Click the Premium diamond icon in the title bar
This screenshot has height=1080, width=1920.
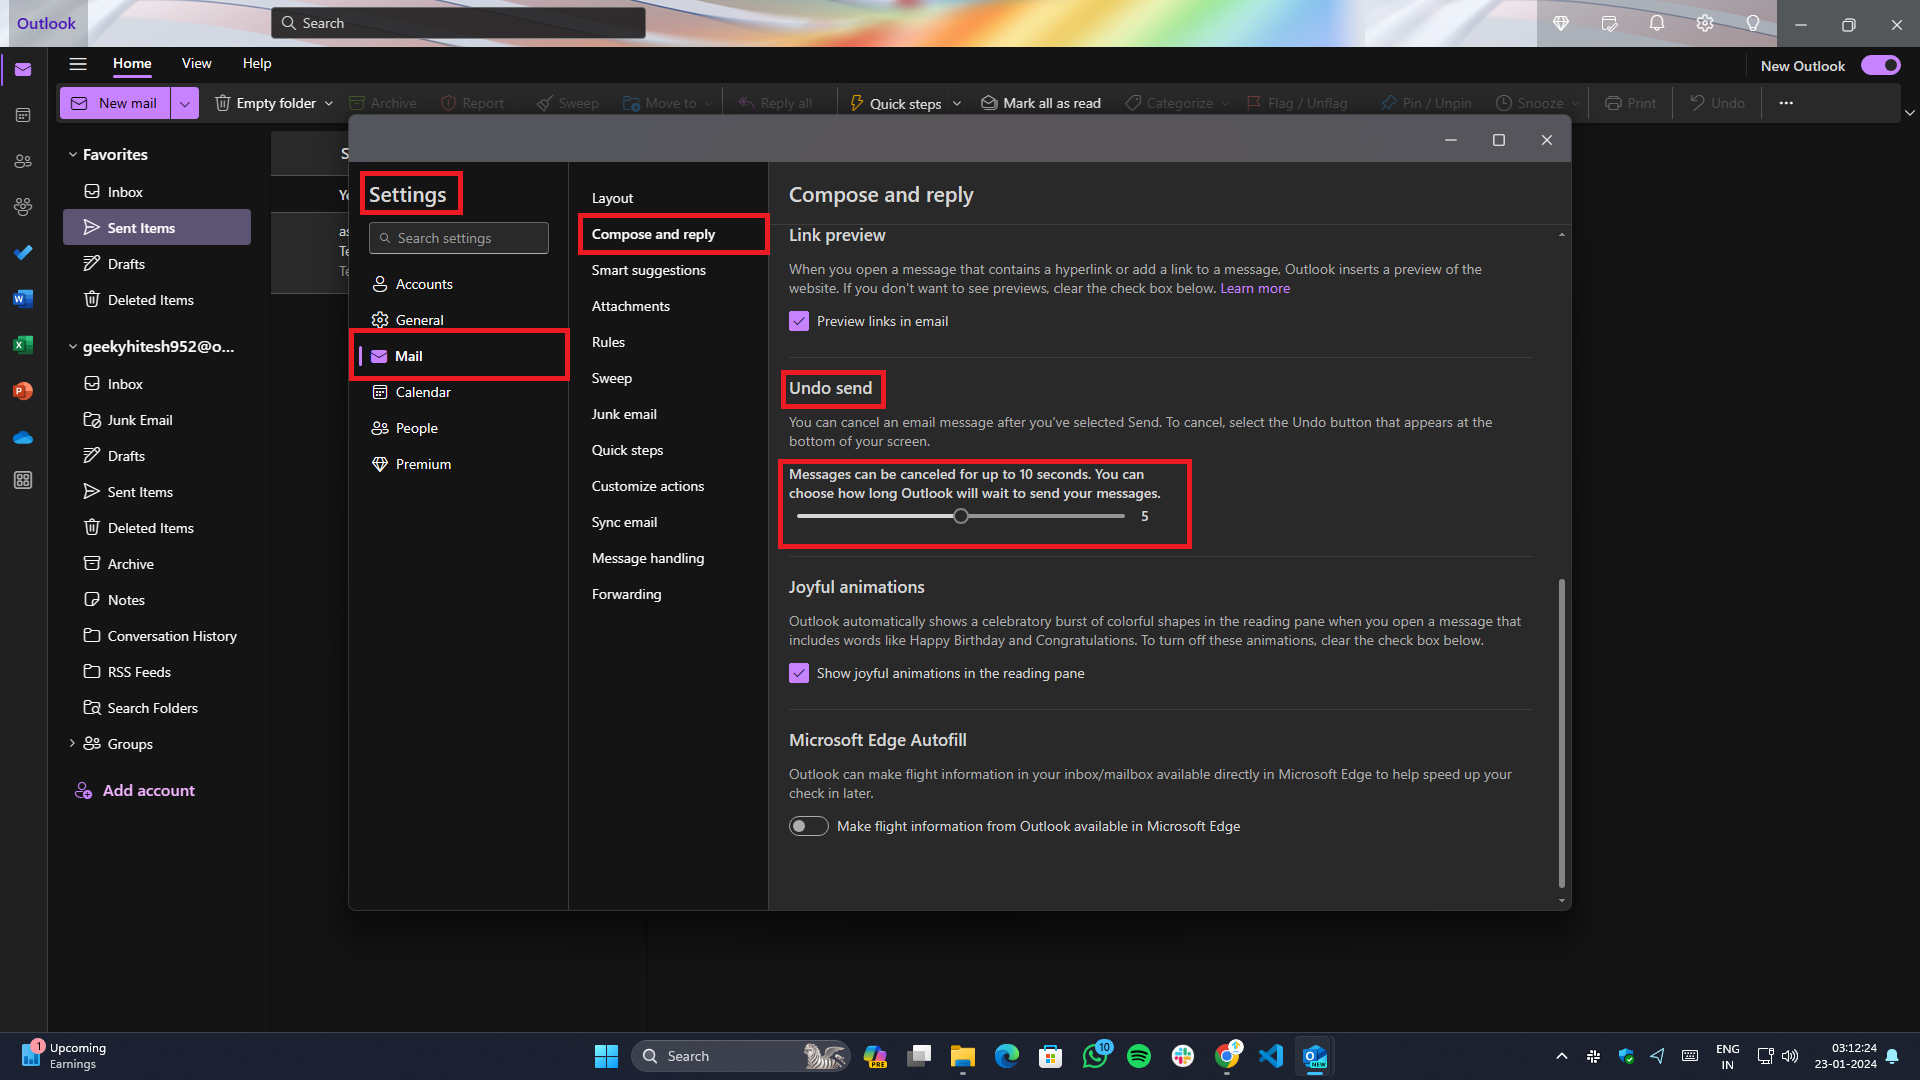point(1561,23)
